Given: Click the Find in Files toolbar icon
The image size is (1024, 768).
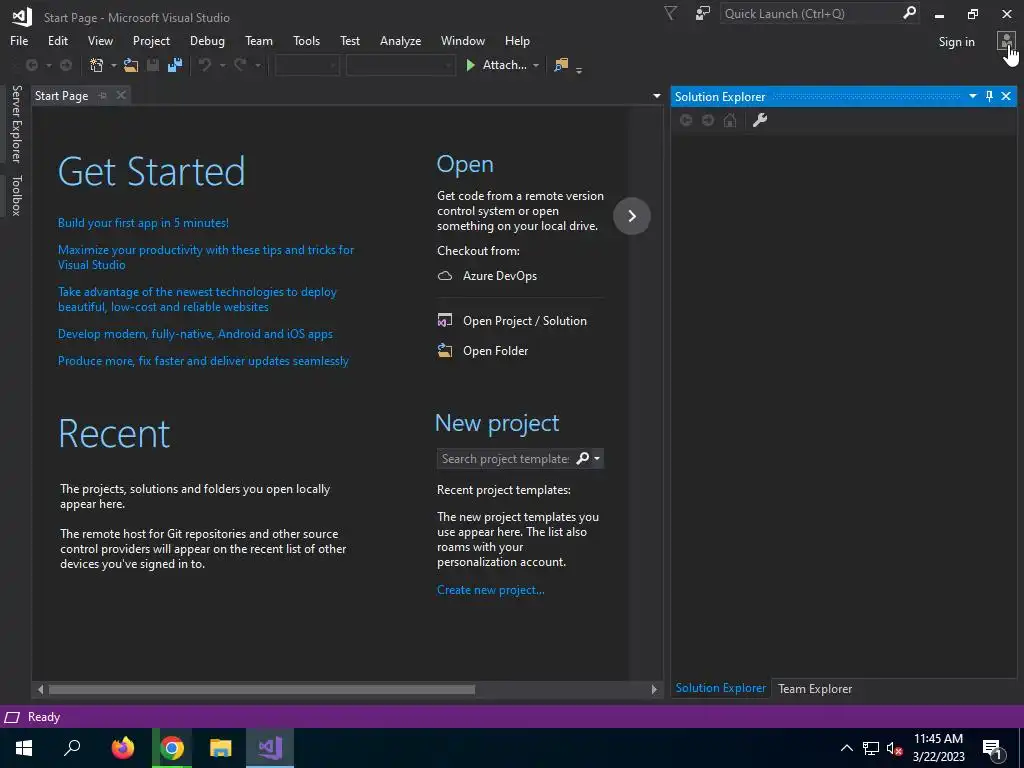Looking at the screenshot, I should [x=561, y=65].
